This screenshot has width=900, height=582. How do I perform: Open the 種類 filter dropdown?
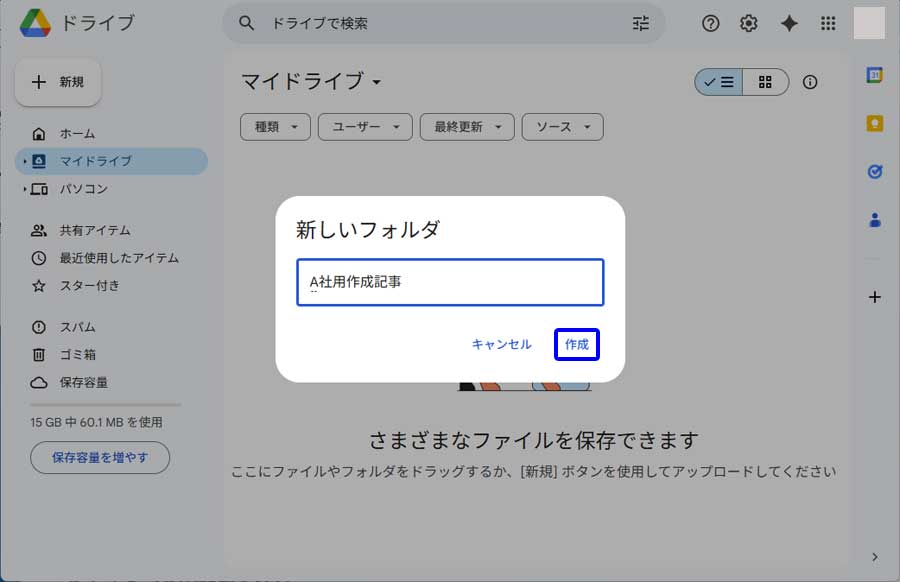(x=275, y=127)
